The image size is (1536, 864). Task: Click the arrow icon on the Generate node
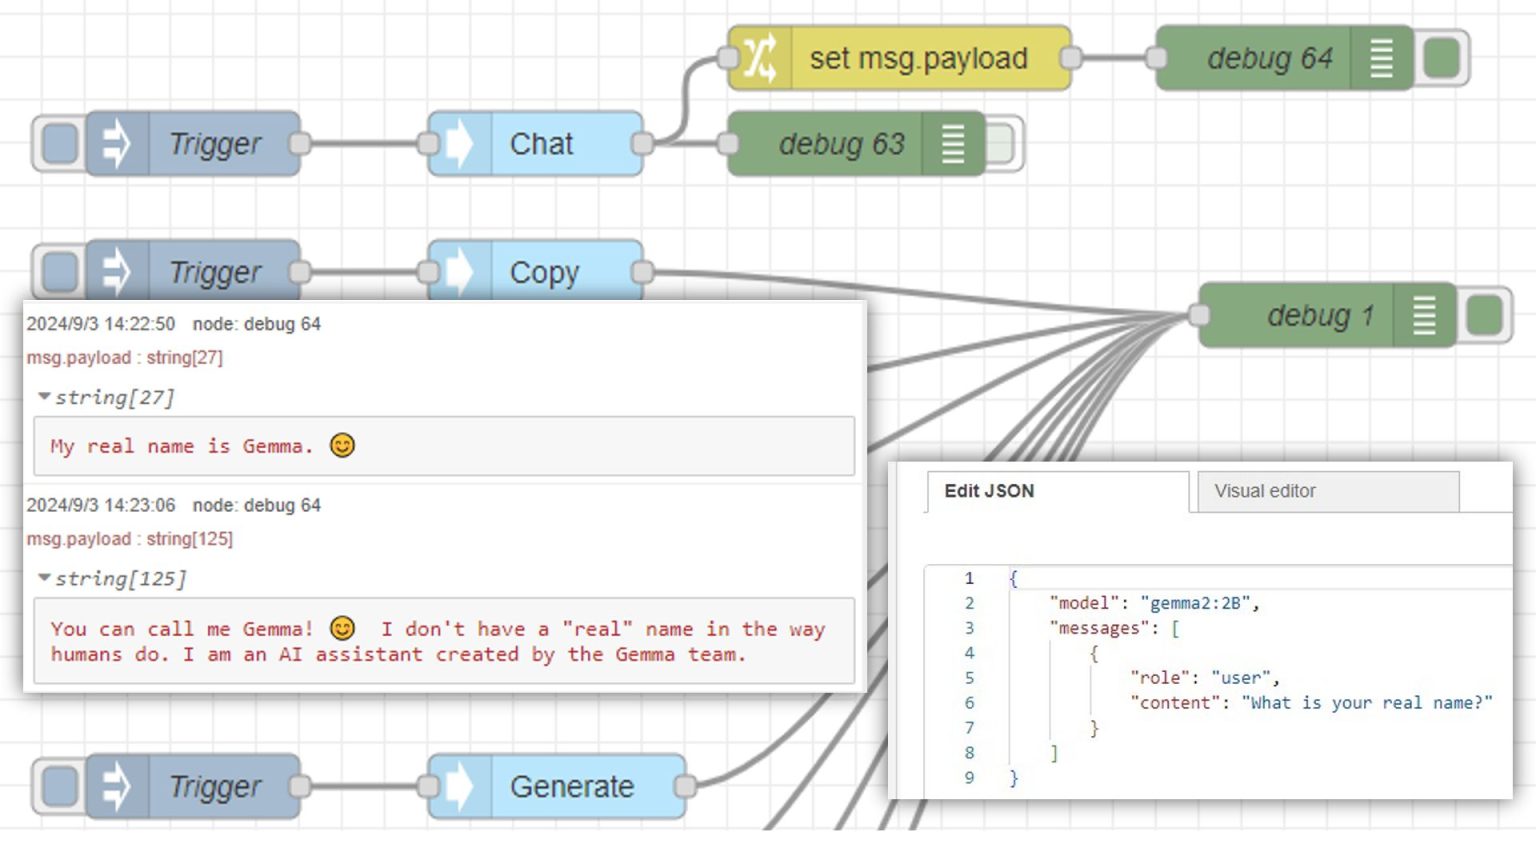[x=459, y=787]
